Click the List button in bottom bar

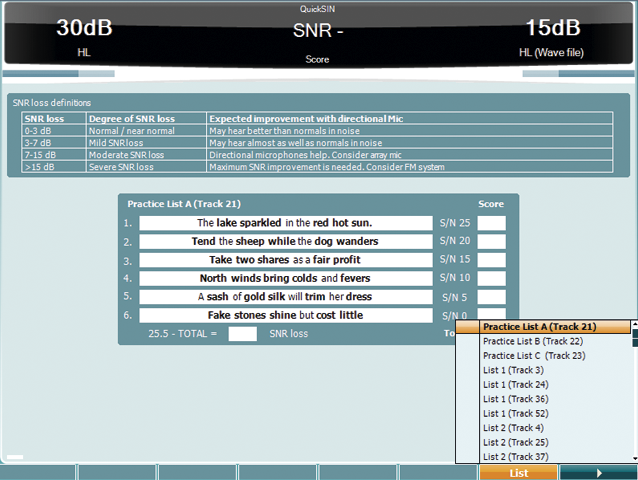518,472
